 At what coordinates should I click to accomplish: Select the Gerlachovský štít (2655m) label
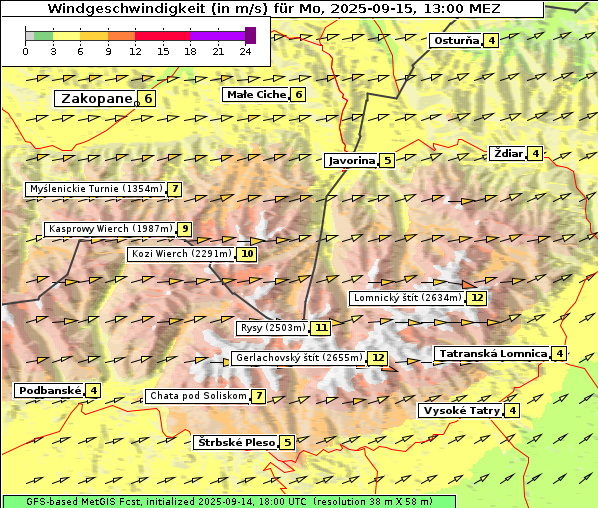coord(298,358)
